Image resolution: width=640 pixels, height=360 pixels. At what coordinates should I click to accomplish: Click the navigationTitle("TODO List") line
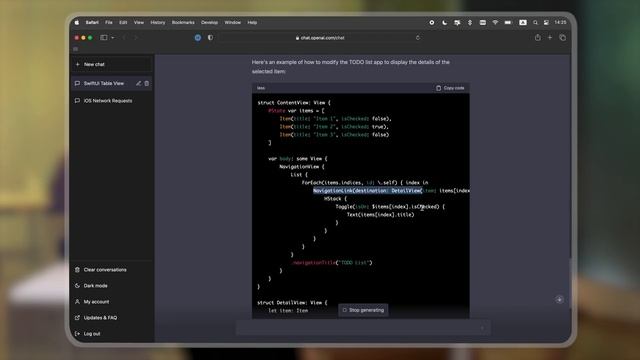click(x=333, y=262)
